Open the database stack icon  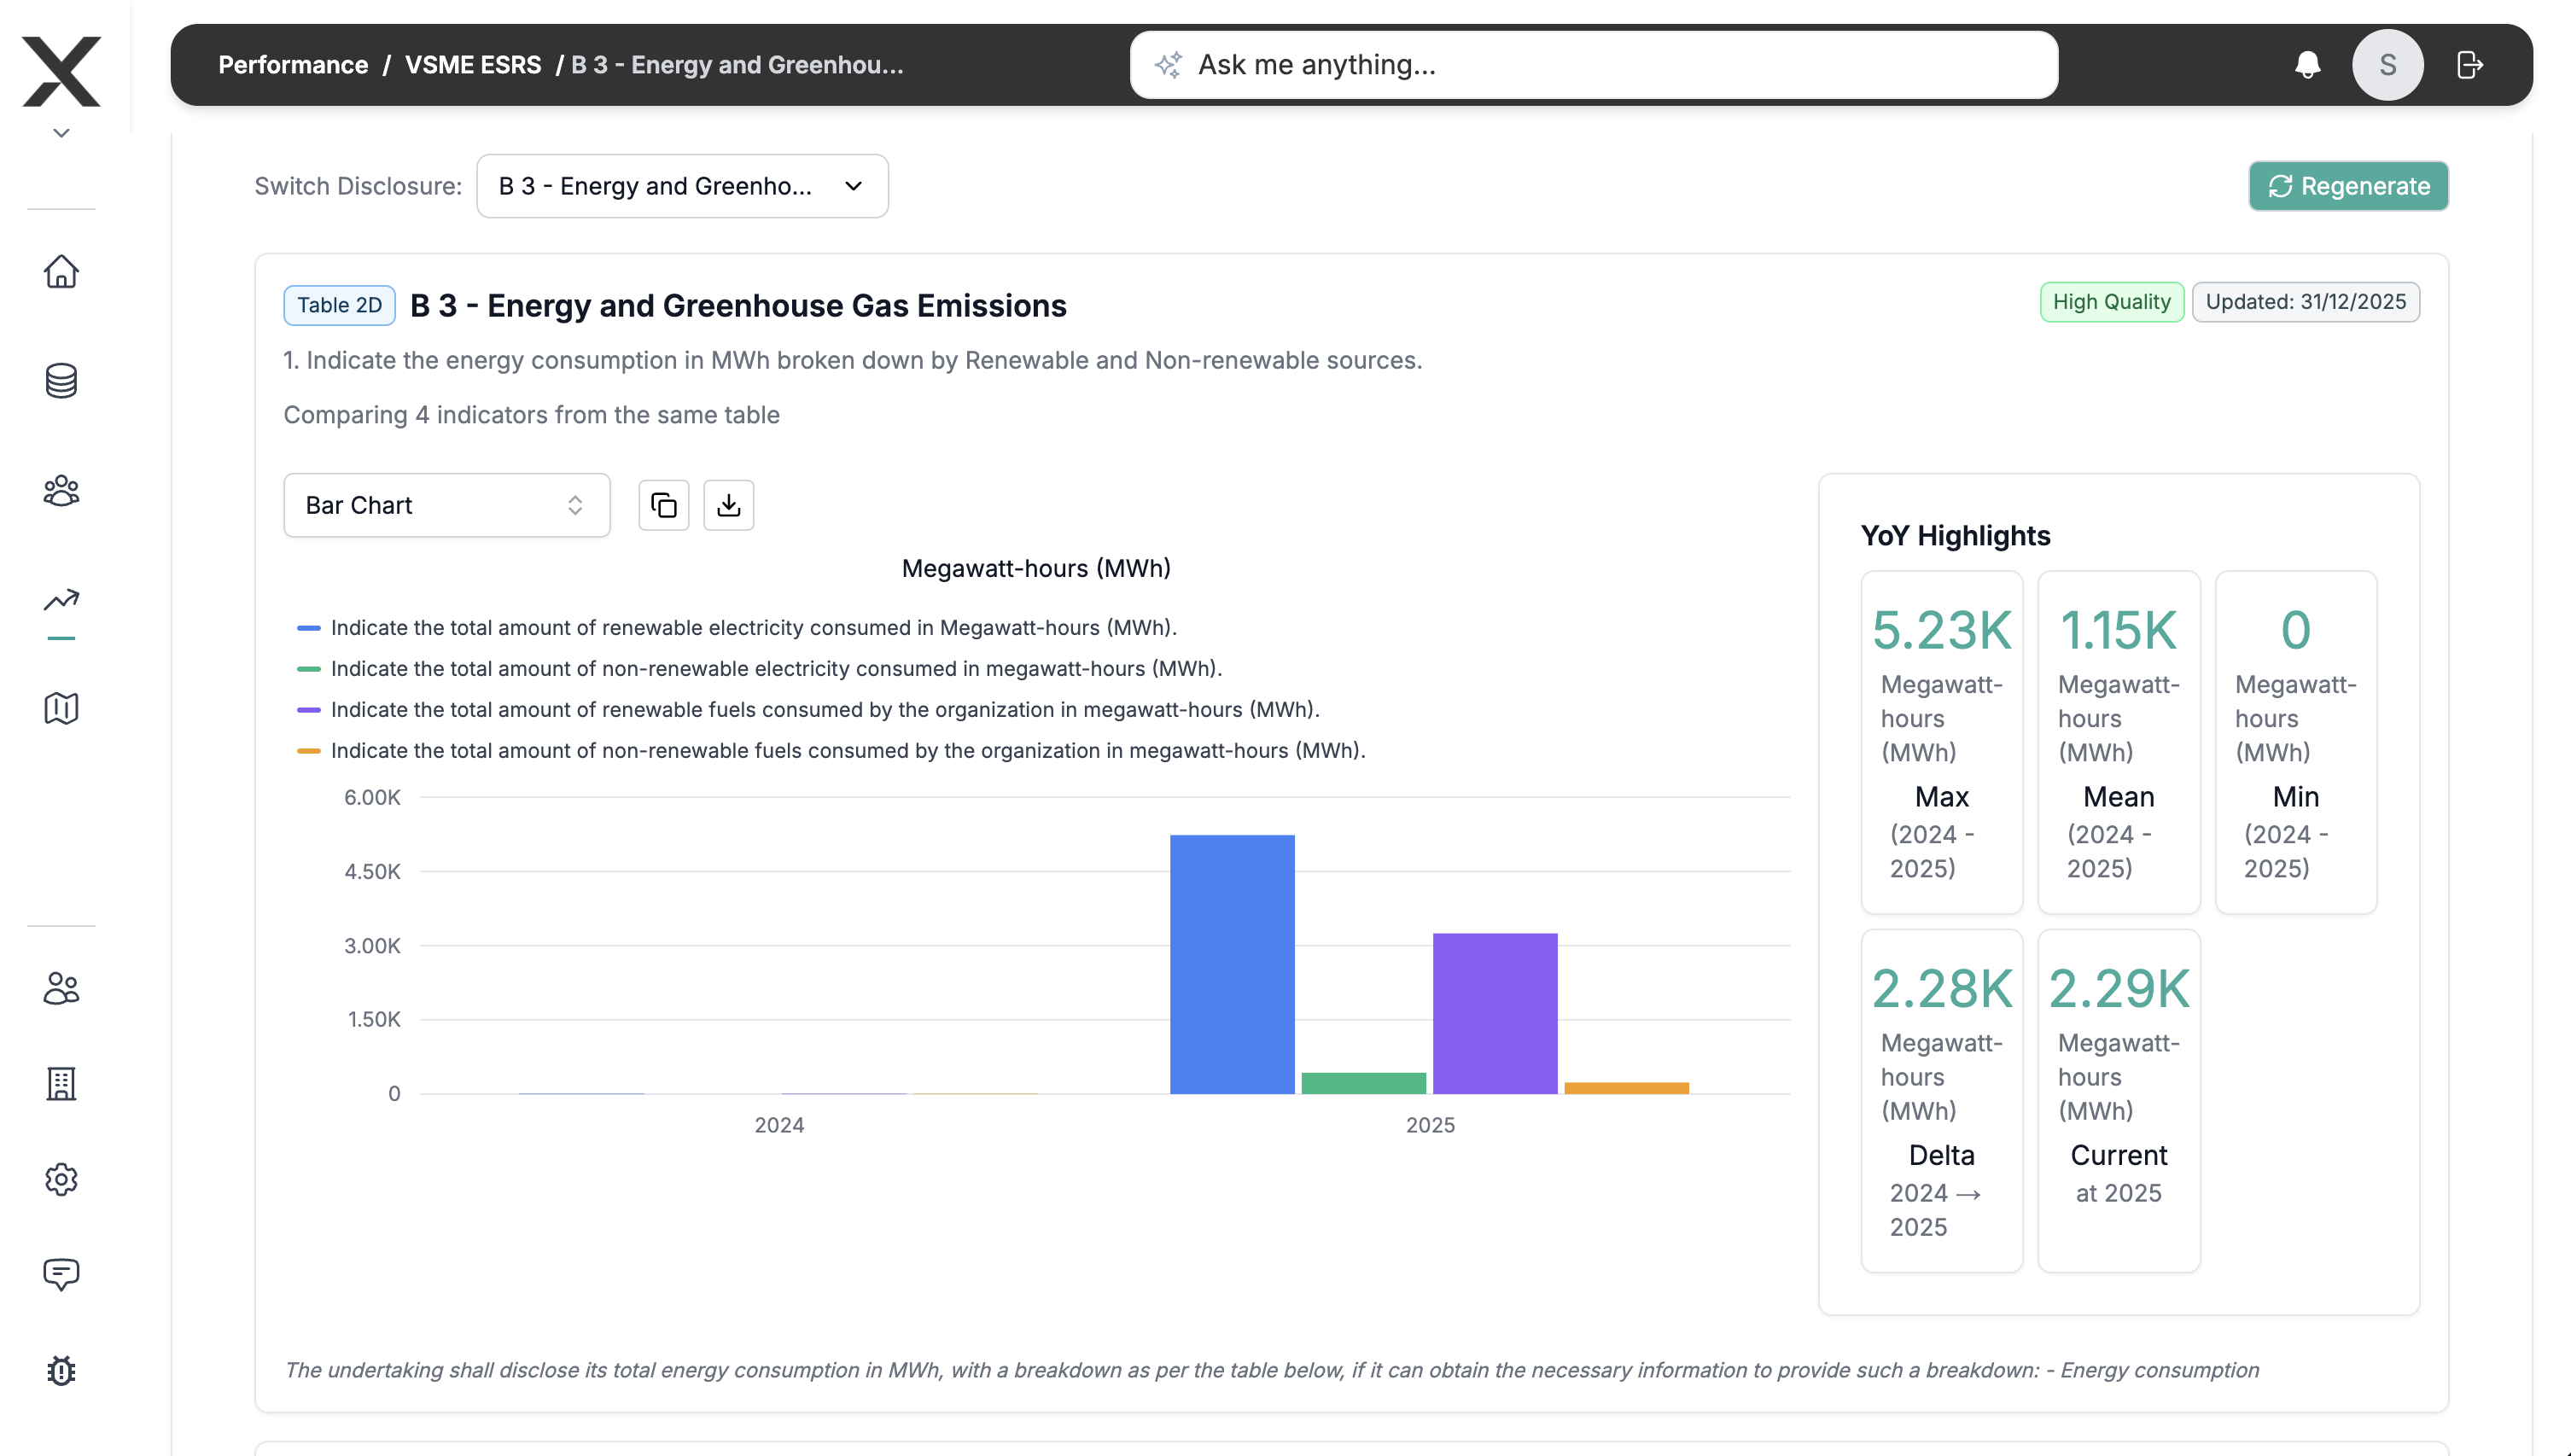pyautogui.click(x=61, y=381)
